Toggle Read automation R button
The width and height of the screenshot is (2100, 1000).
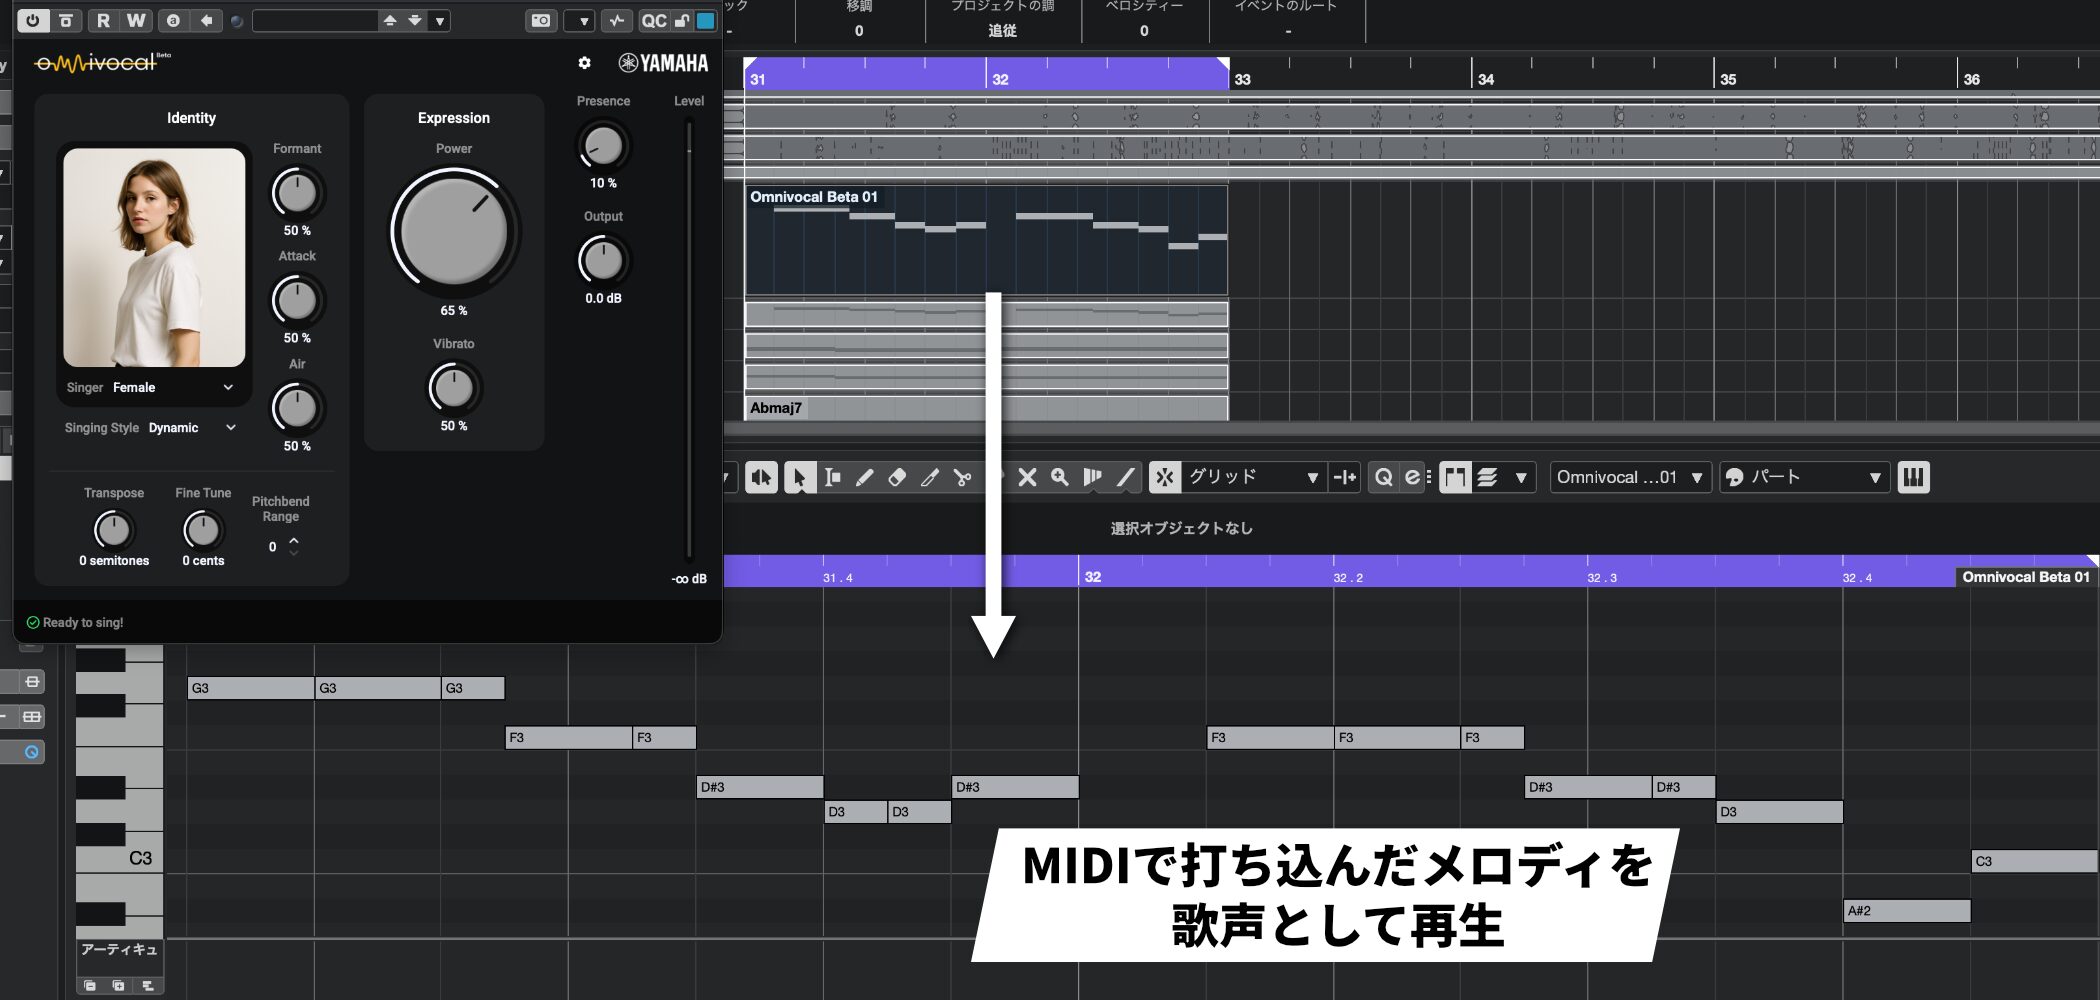103,21
